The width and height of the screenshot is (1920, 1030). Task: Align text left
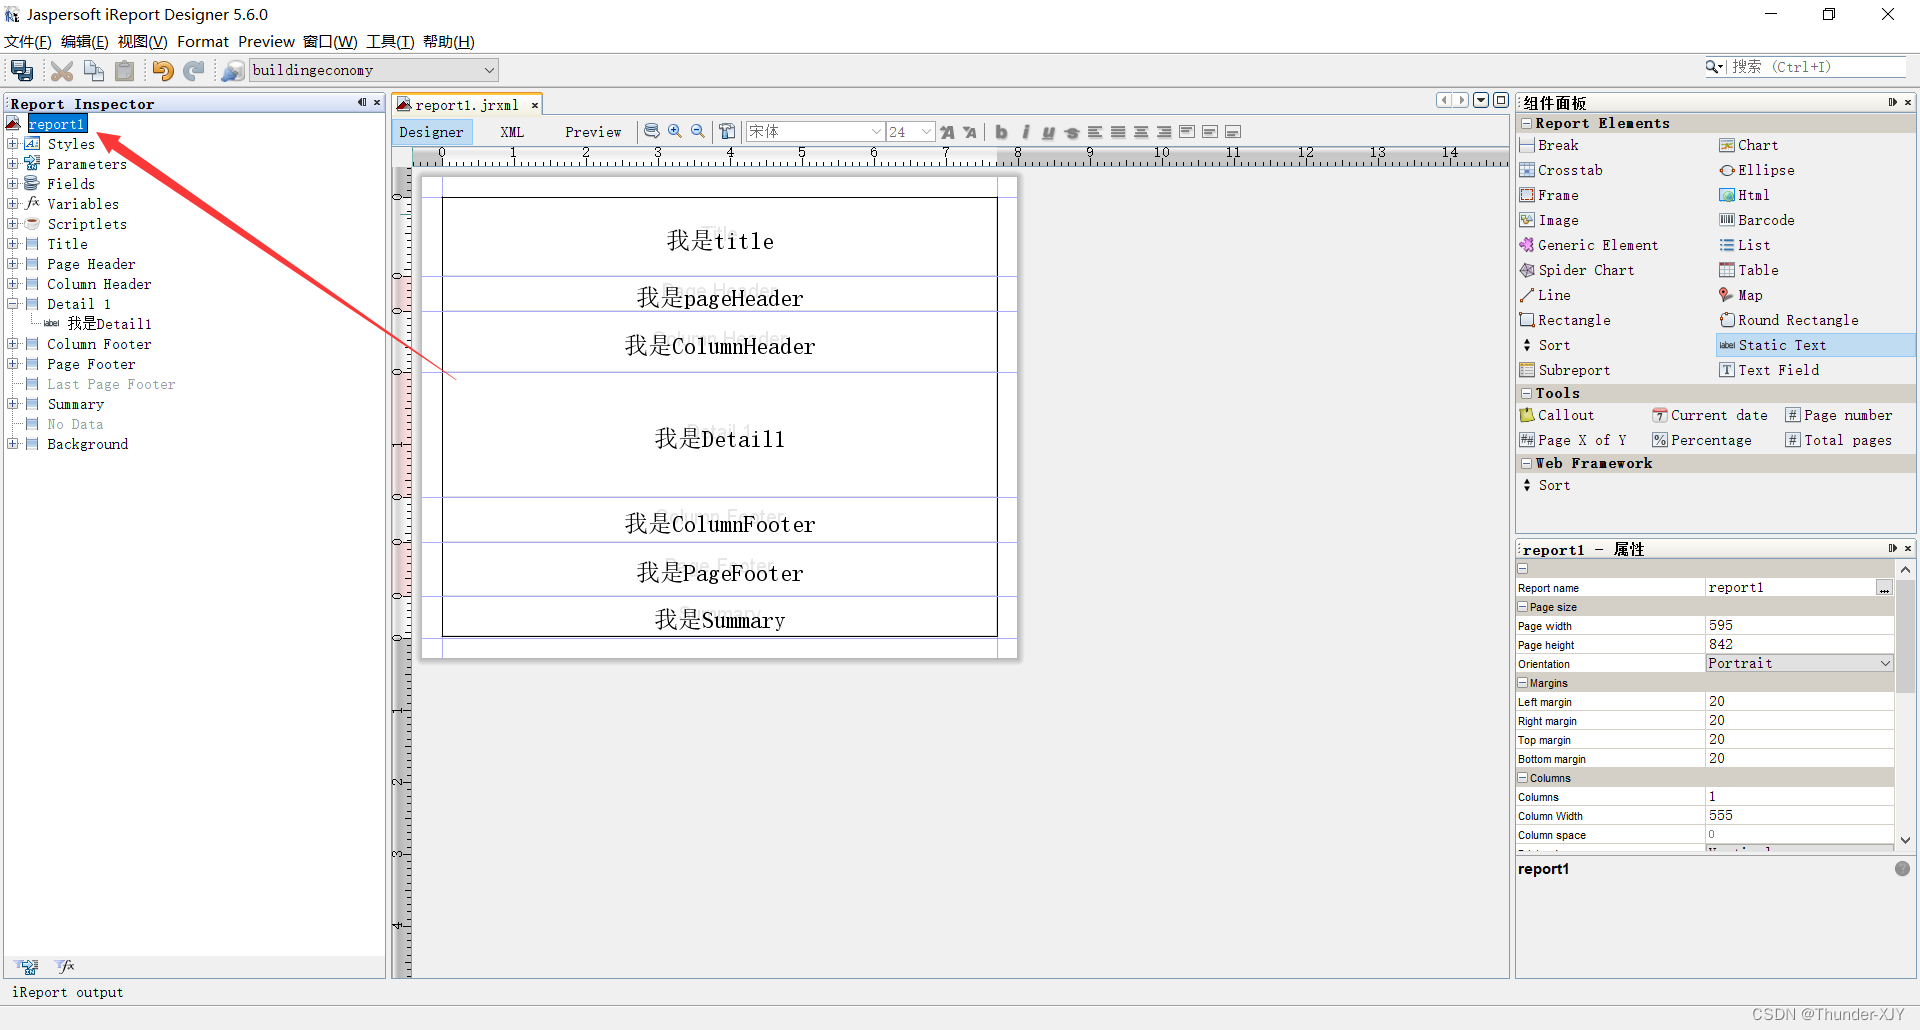click(x=1095, y=132)
